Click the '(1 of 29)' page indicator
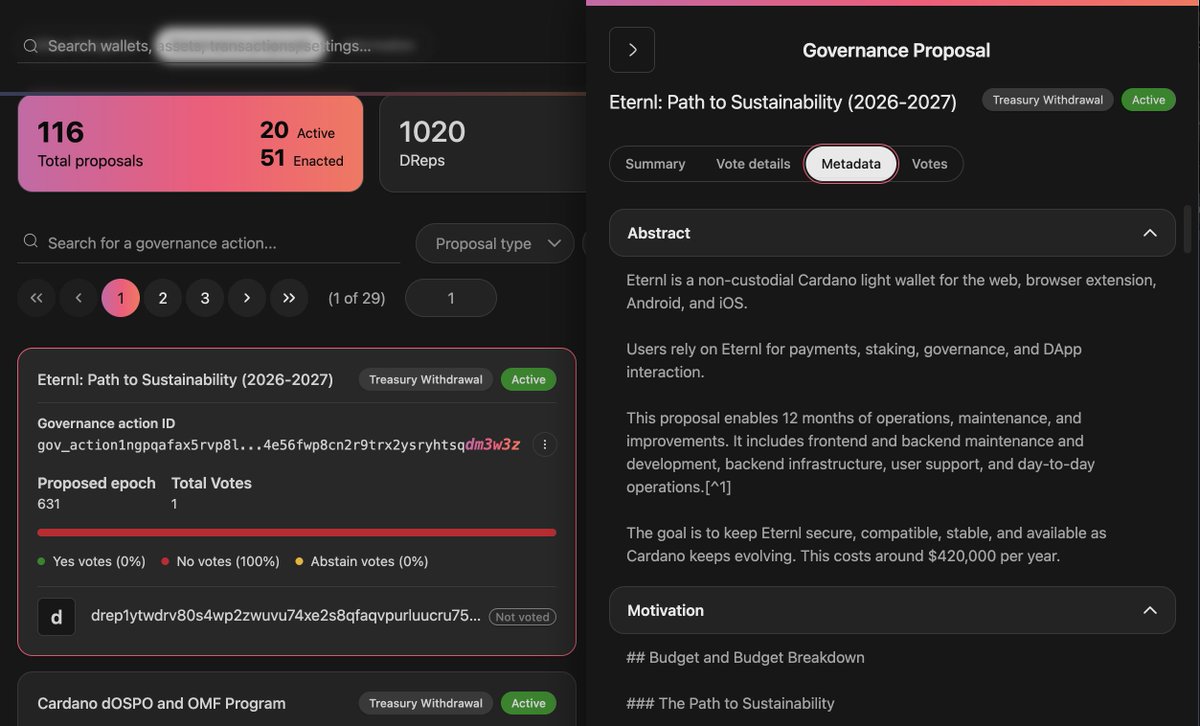 [357, 298]
